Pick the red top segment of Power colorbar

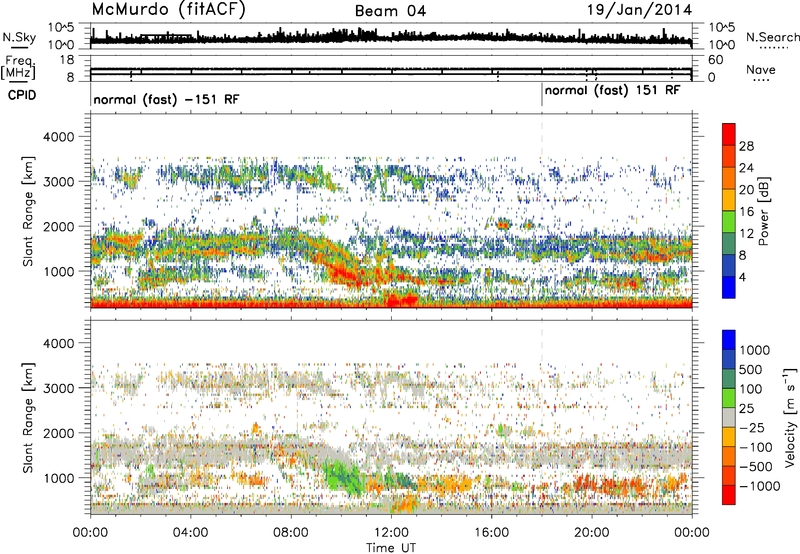click(729, 134)
